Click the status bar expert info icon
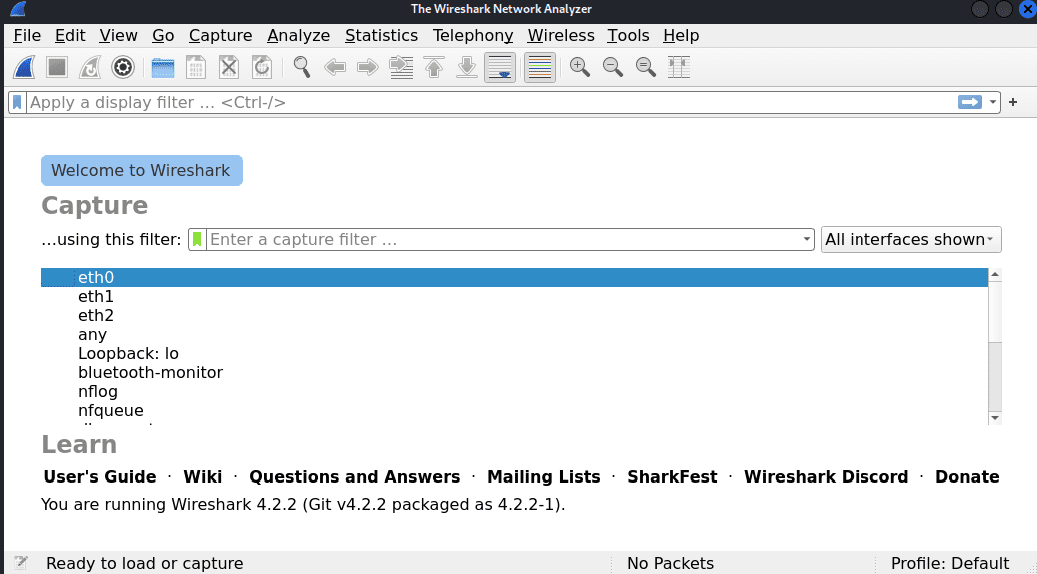The image size is (1037, 574). pyautogui.click(x=21, y=563)
